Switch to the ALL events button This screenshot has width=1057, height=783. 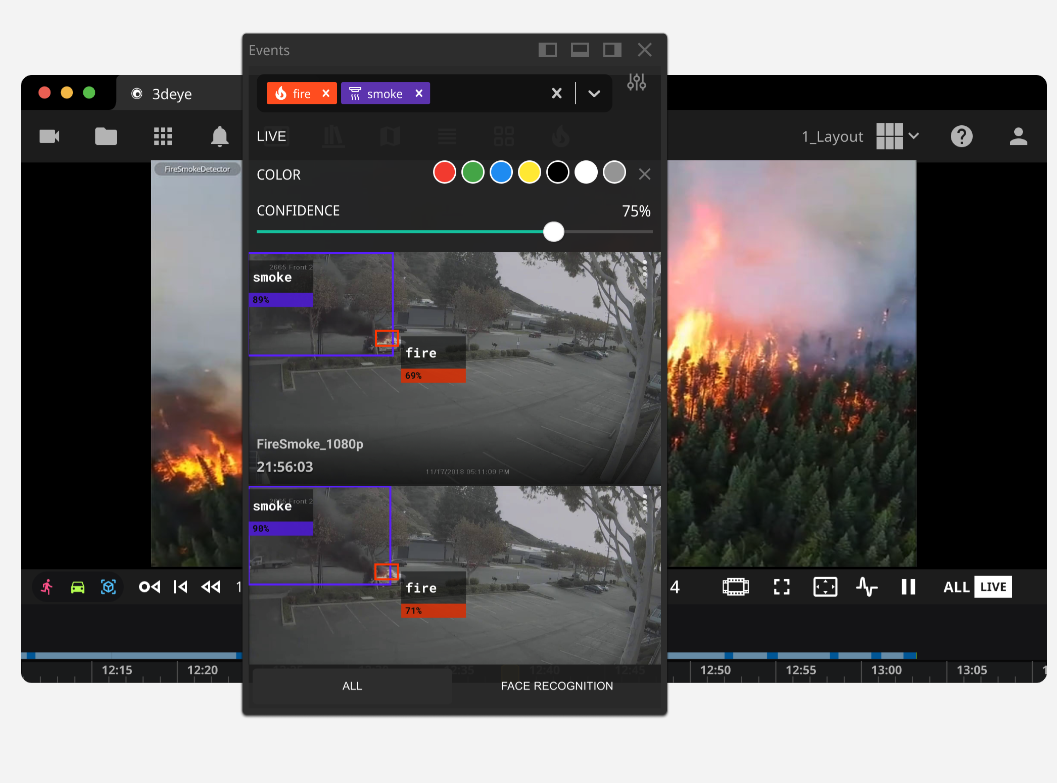point(352,686)
